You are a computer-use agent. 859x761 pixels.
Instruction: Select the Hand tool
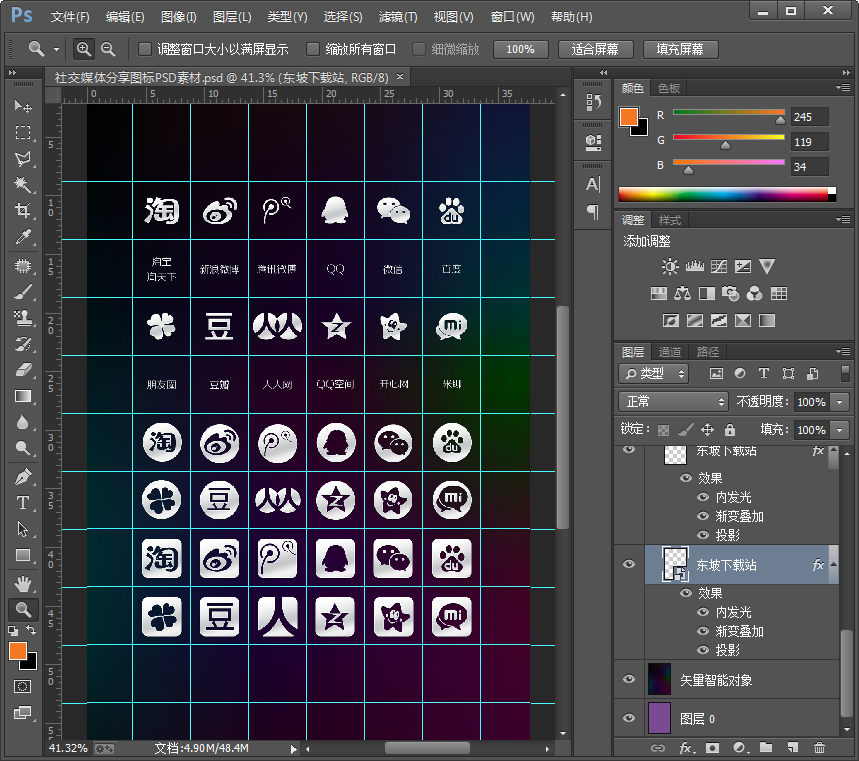pos(23,582)
